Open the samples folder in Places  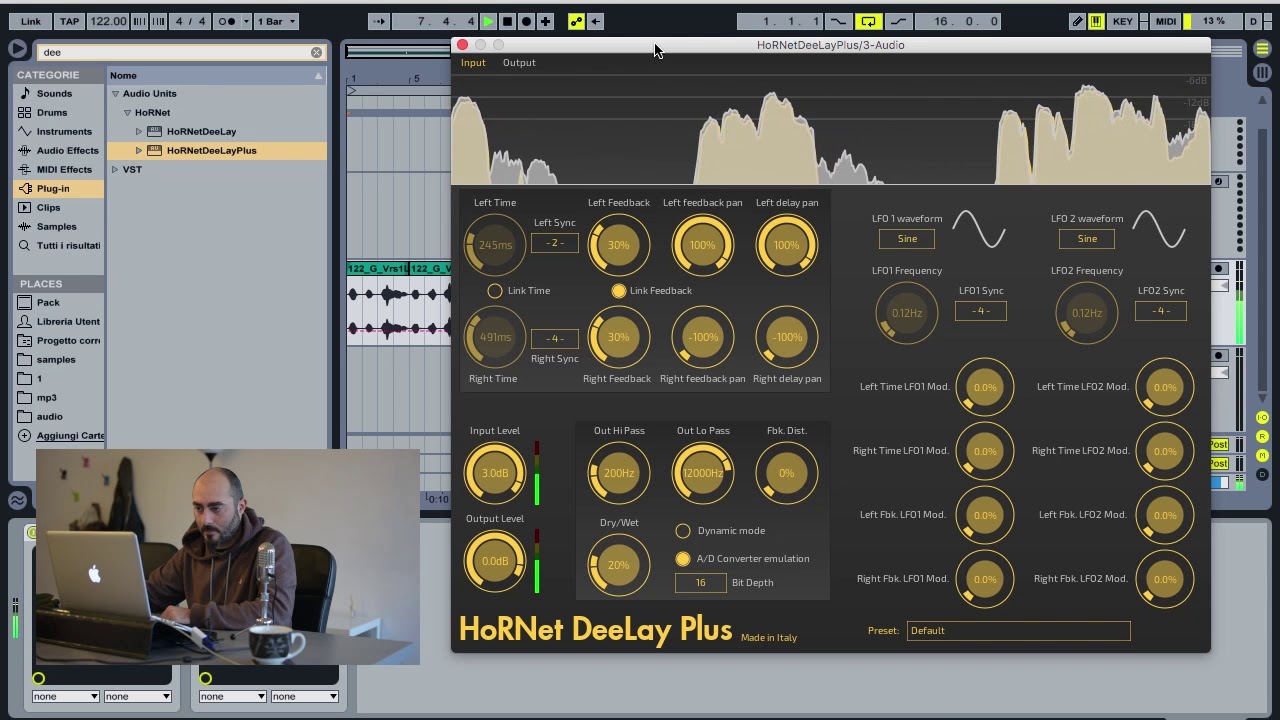click(56, 360)
